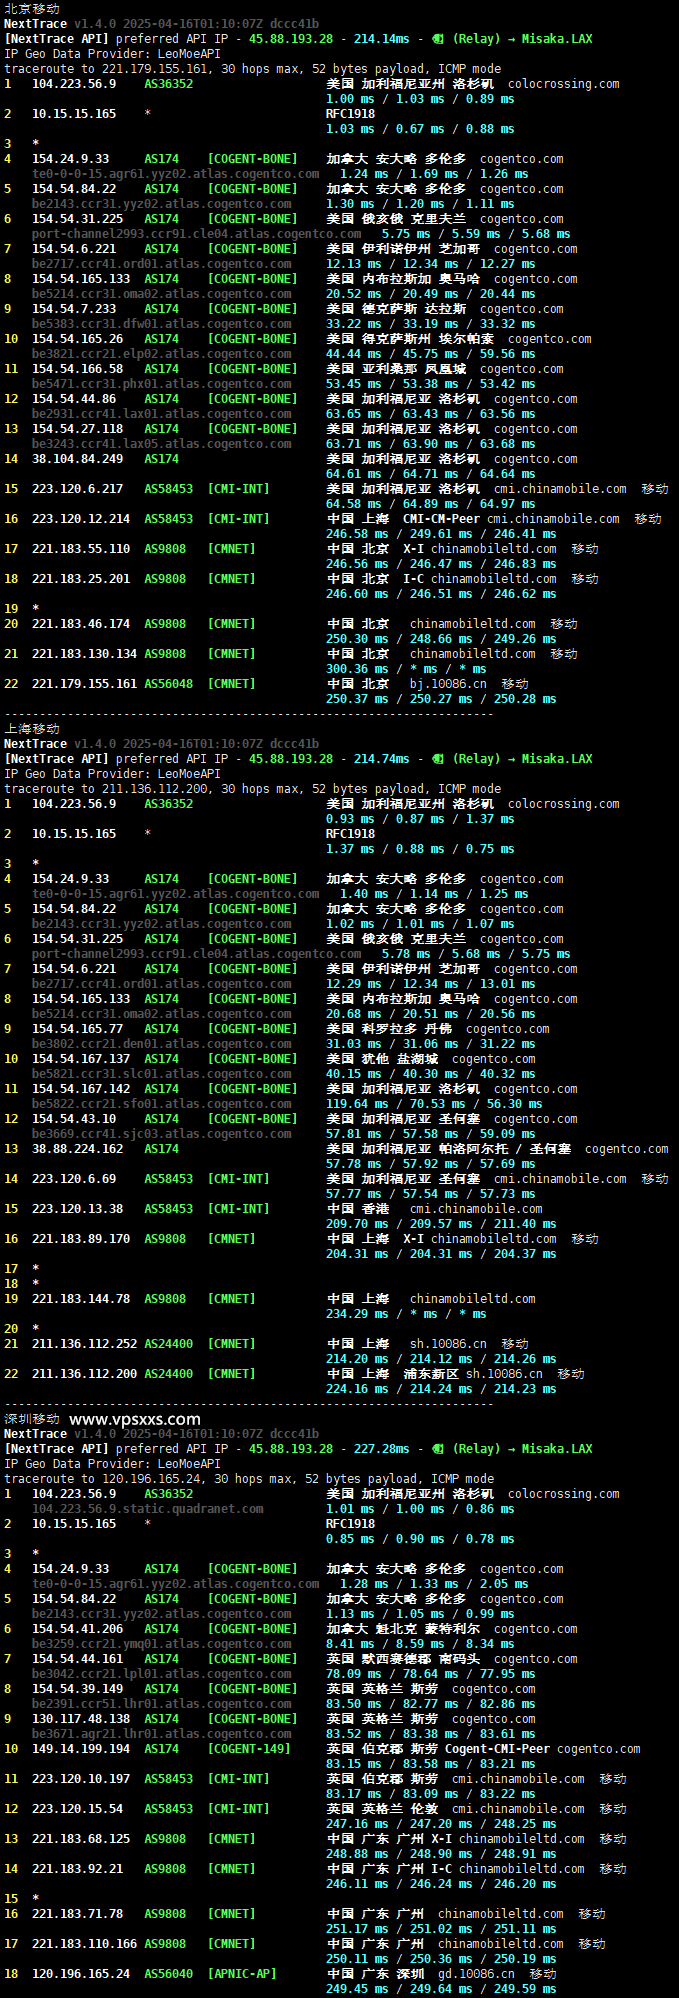
Task: Click IP address 221.183.55.110
Action: click(x=81, y=549)
